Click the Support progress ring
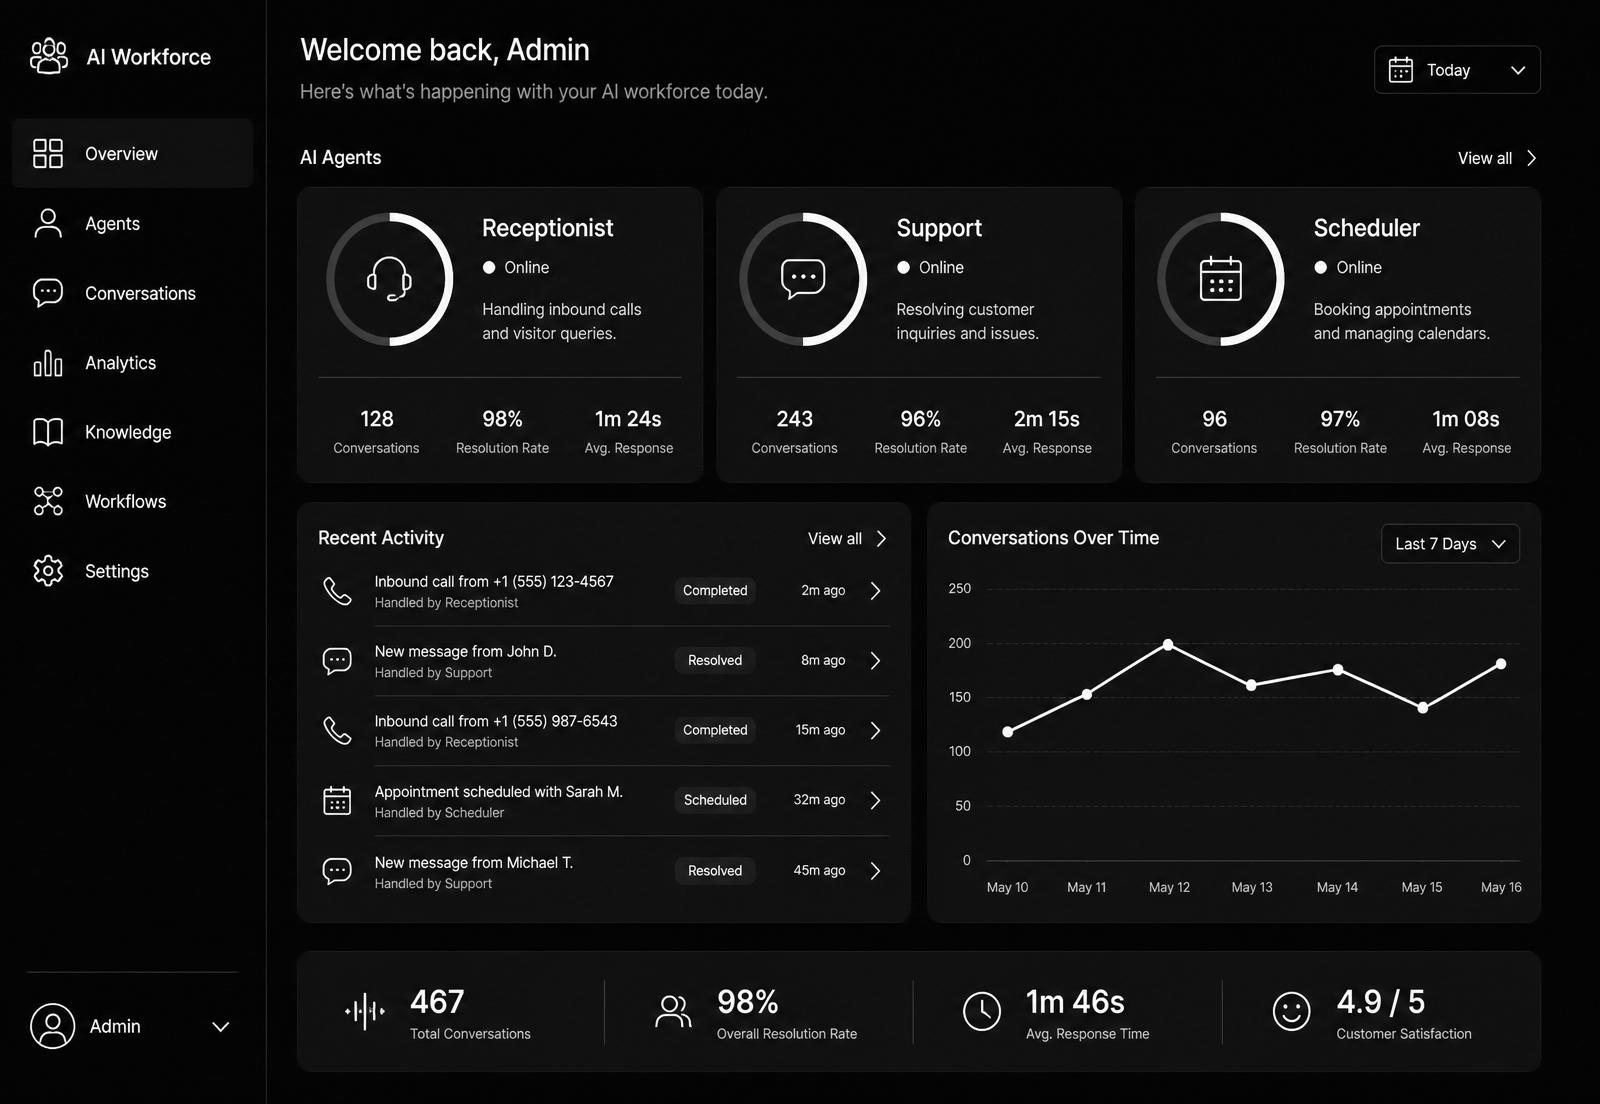The width and height of the screenshot is (1600, 1104). [803, 279]
